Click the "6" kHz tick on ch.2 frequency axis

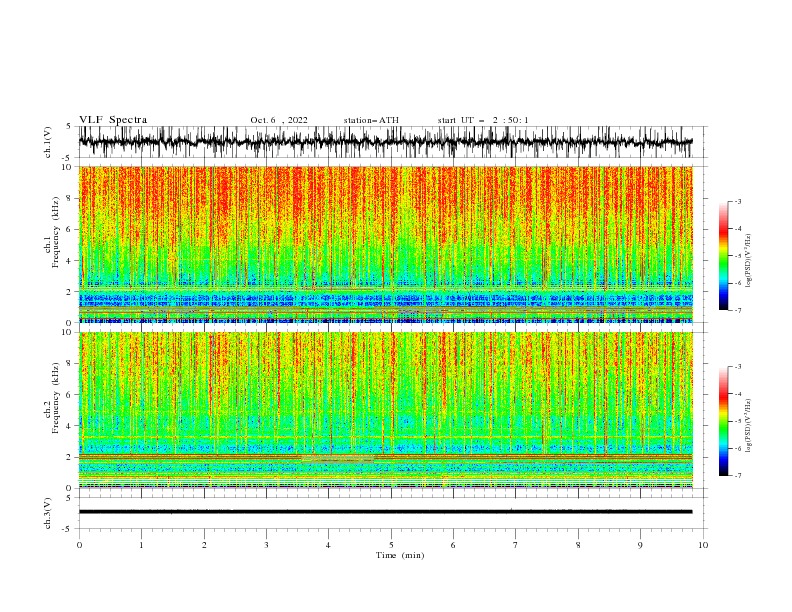point(70,395)
